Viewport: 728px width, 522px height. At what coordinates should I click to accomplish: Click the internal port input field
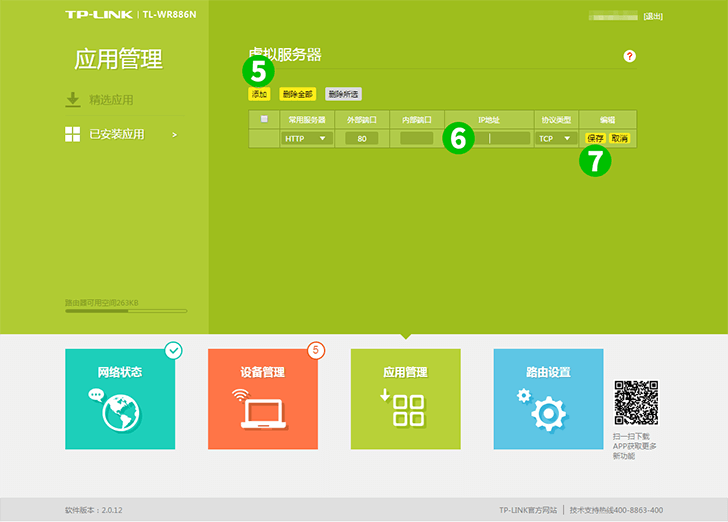pos(416,138)
